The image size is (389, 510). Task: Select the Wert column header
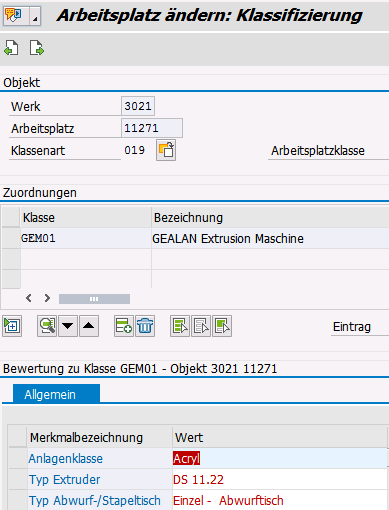280,437
